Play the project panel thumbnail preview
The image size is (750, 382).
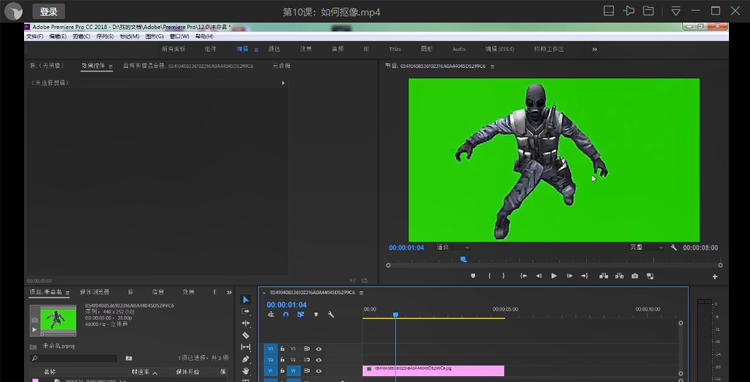[x=34, y=329]
